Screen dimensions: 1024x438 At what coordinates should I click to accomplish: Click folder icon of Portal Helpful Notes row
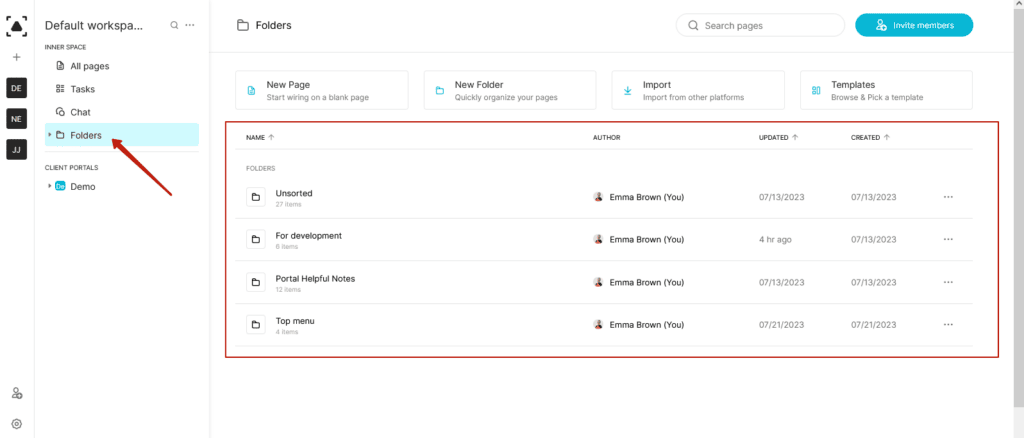(255, 282)
